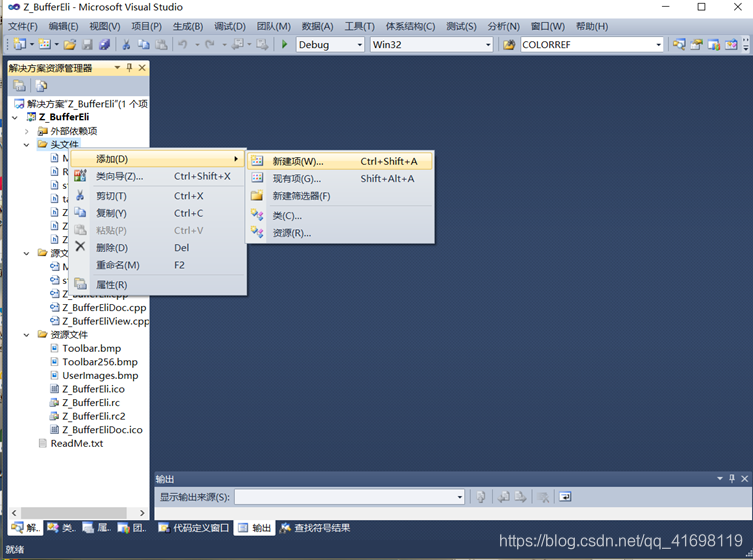The width and height of the screenshot is (753, 560).
Task: Select Toolbar256.bmp in the tree
Action: 99,362
